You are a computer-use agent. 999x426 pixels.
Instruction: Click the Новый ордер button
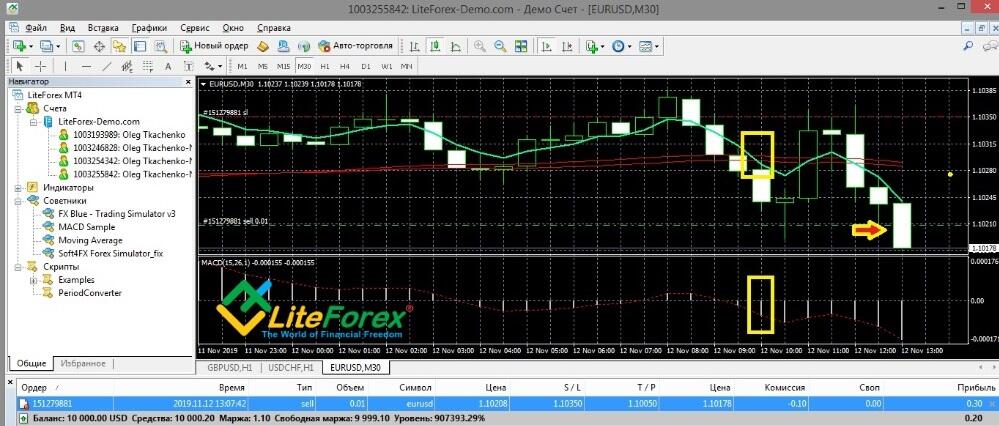tap(213, 46)
